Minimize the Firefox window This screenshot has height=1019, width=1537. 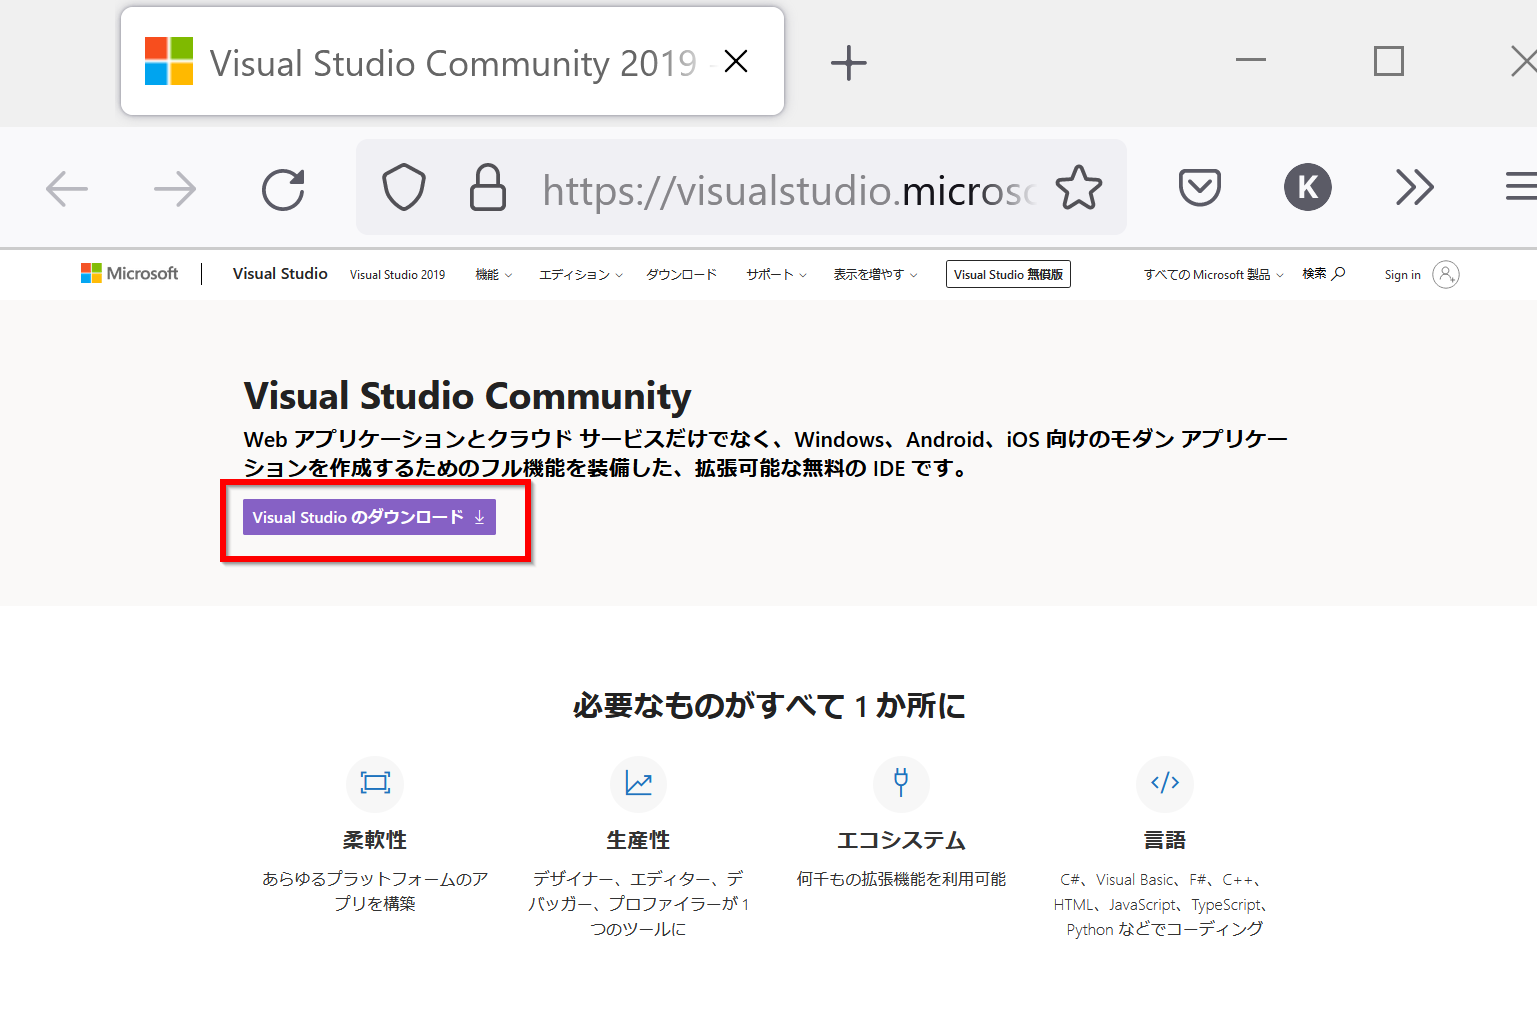tap(1251, 61)
